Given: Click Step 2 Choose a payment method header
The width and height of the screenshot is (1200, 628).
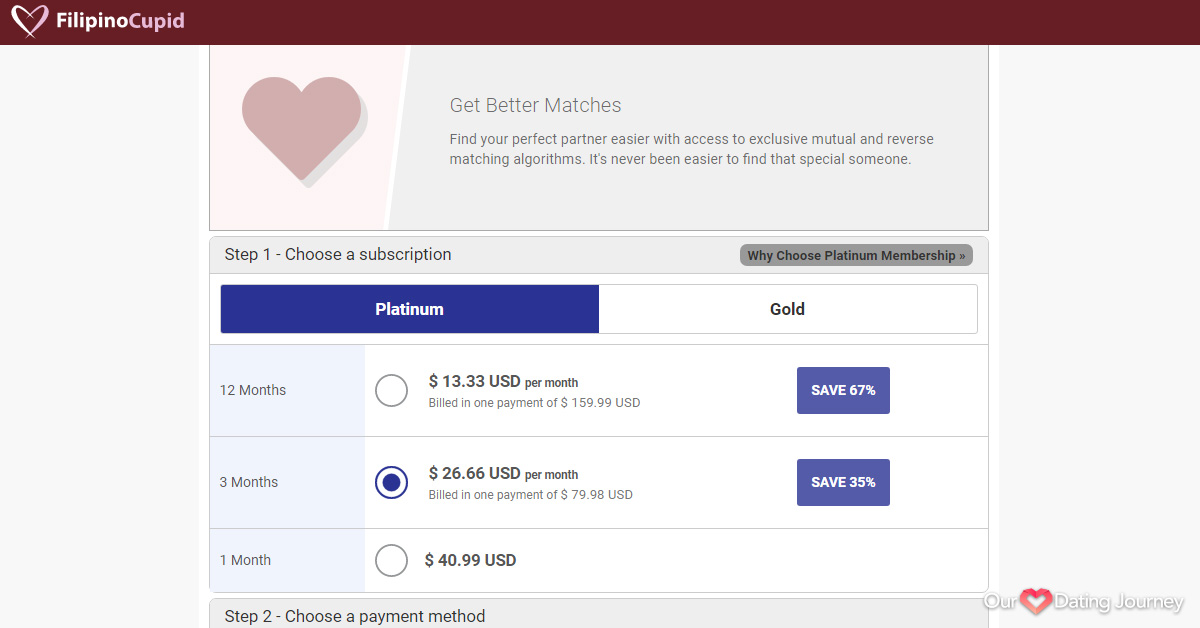Looking at the screenshot, I should point(355,616).
